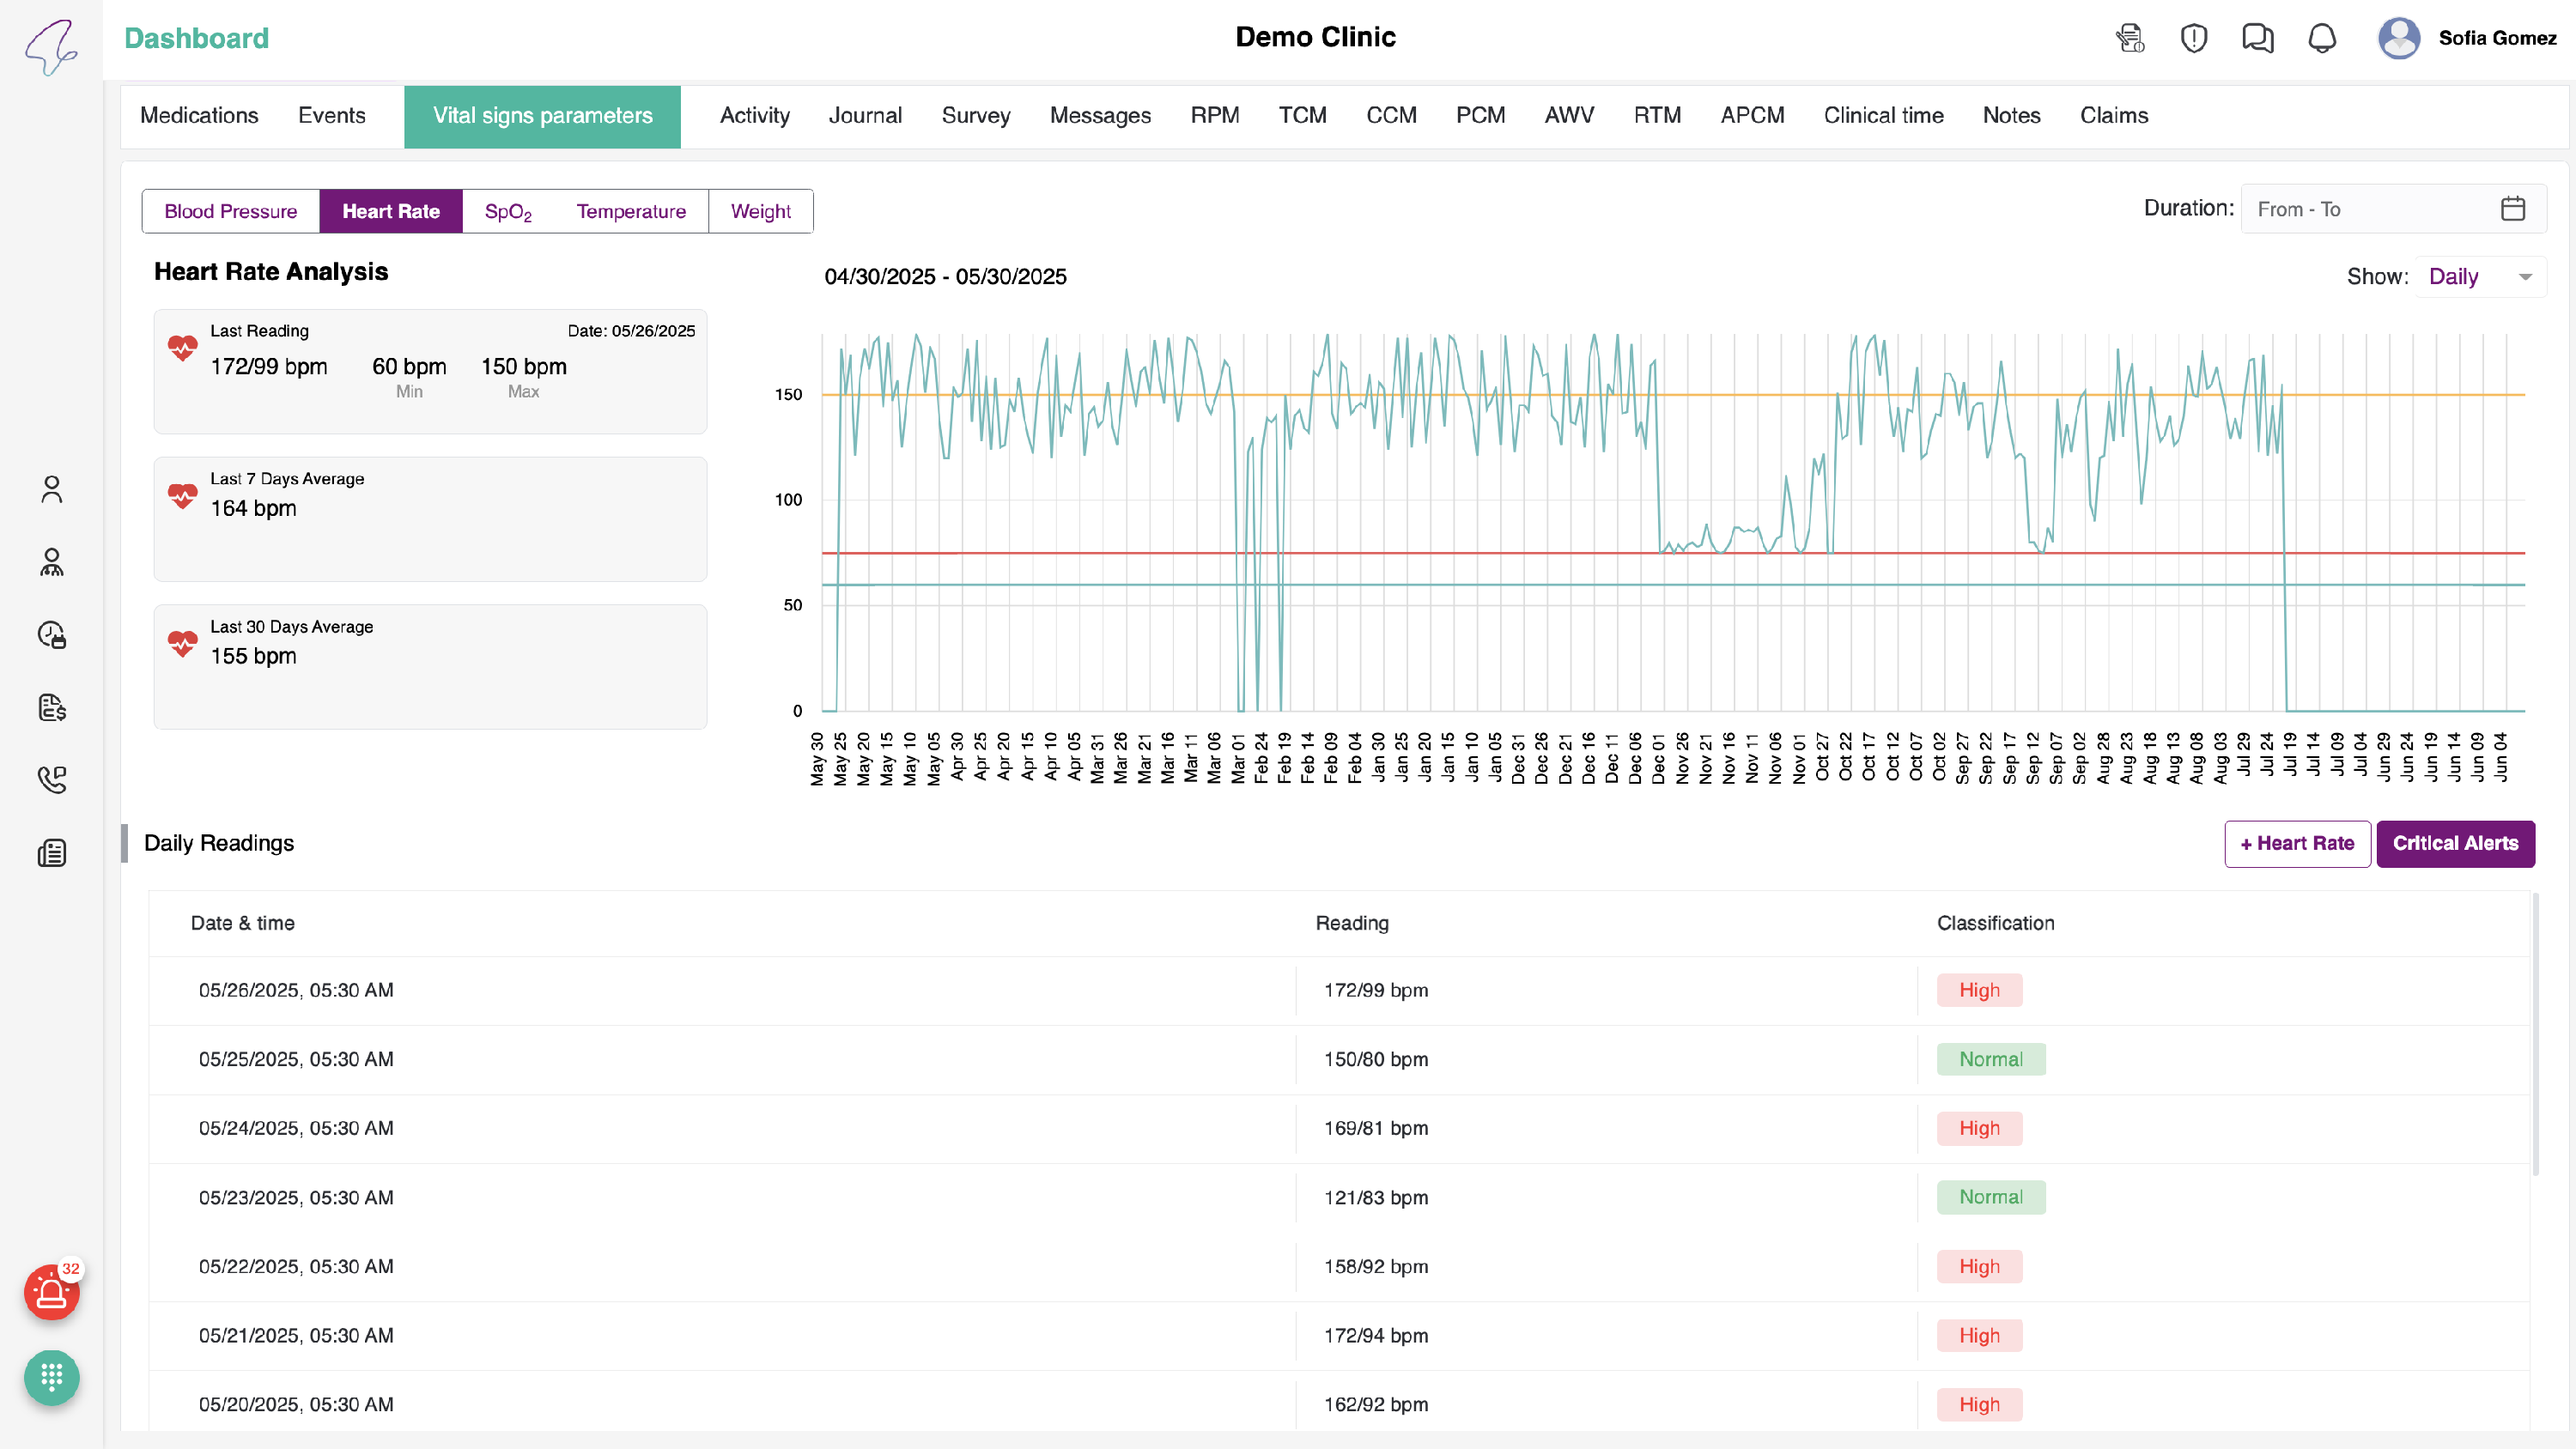Open the phone calls sidebar icon
2576x1449 pixels.
tap(52, 779)
